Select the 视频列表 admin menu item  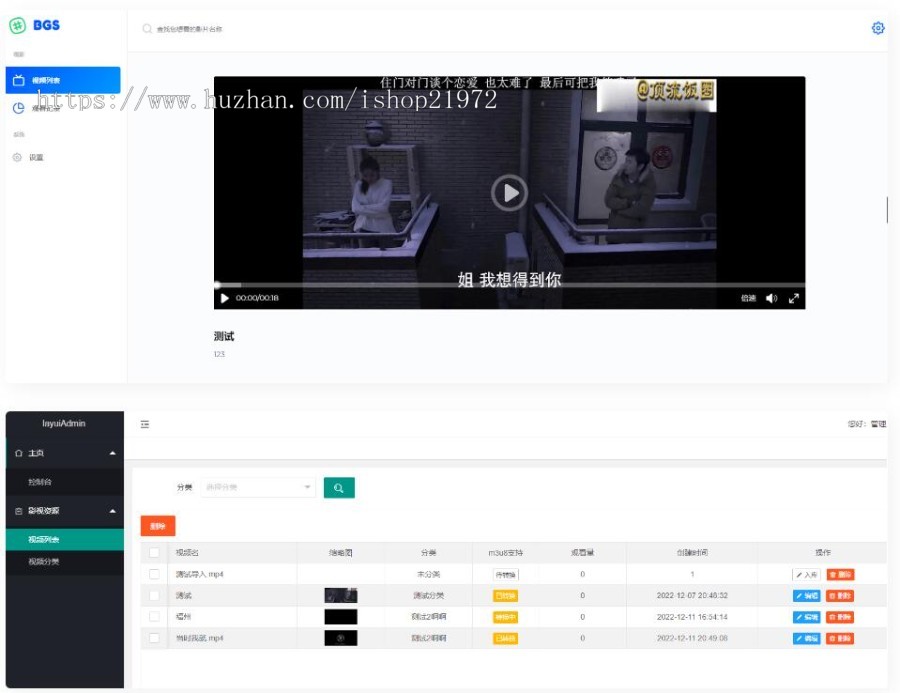(x=65, y=539)
